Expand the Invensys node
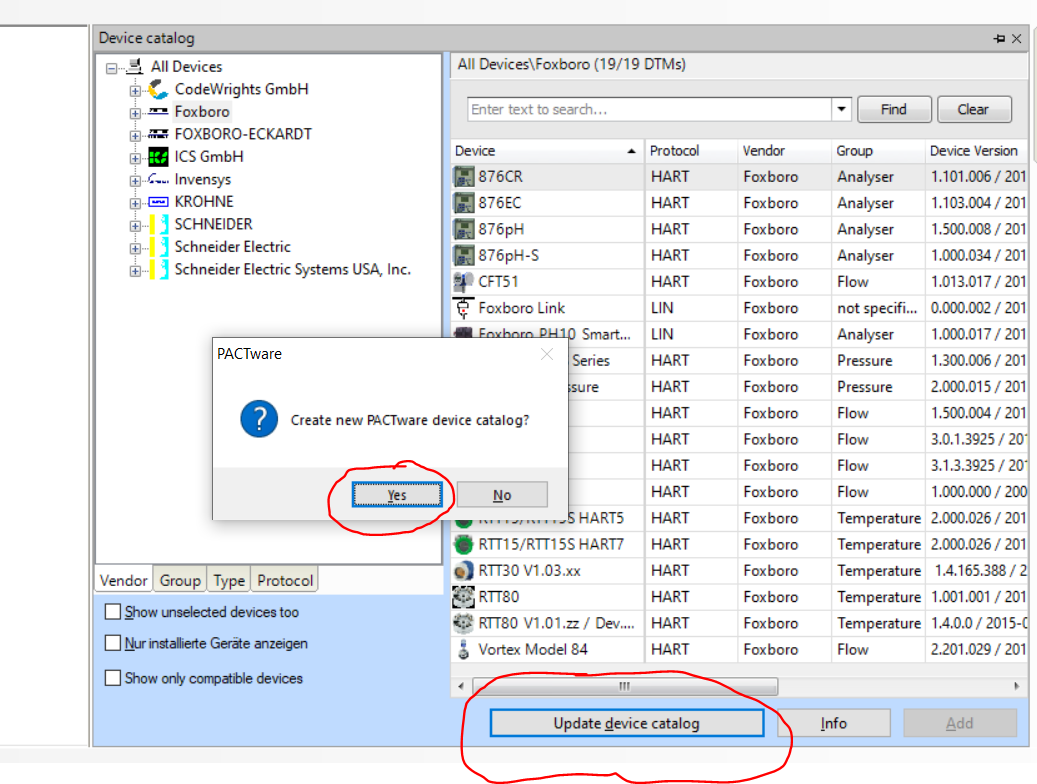The height and width of the screenshot is (784, 1037). [135, 181]
